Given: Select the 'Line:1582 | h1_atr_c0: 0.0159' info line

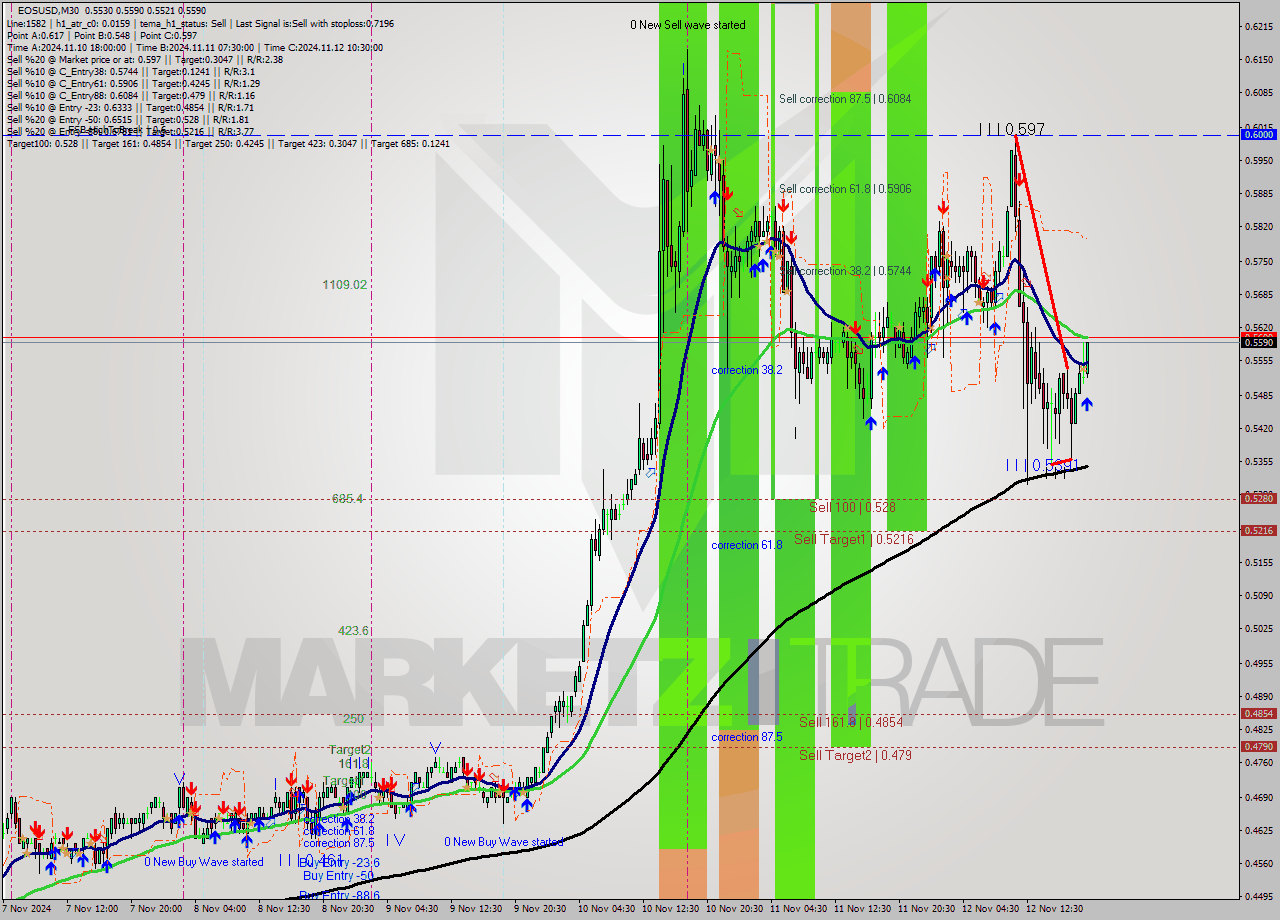Looking at the screenshot, I should coord(200,23).
